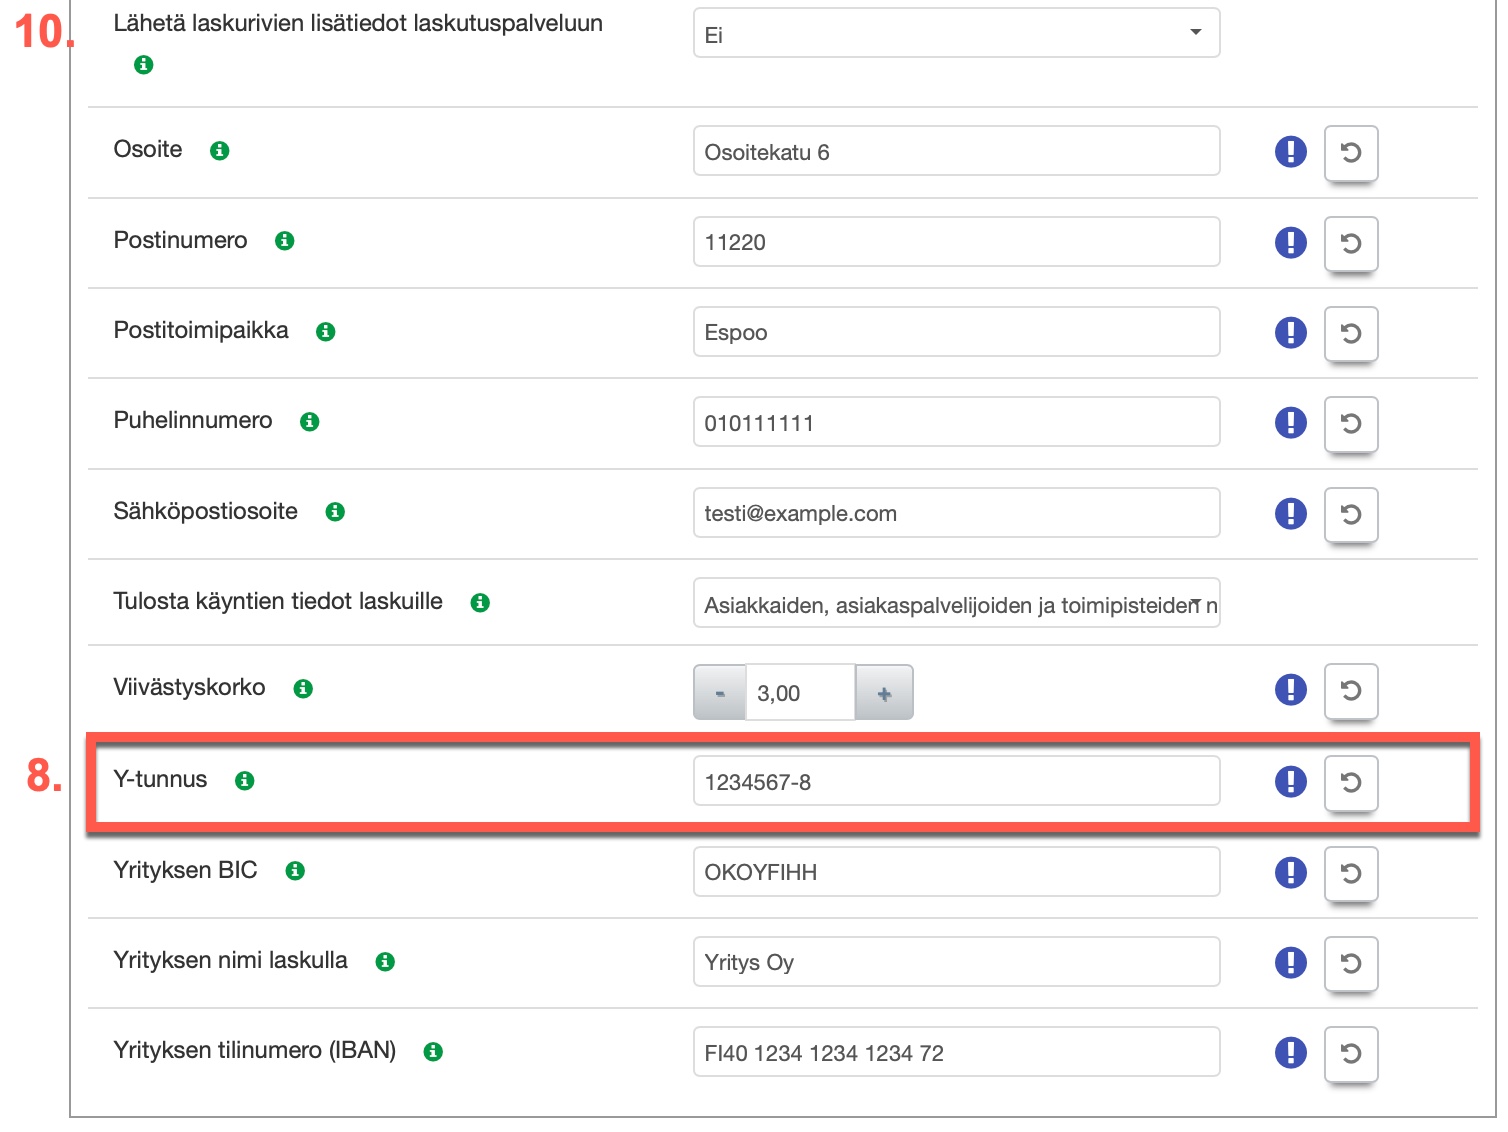Click the green info icon next to Osoite
The image size is (1508, 1132).
tap(220, 151)
